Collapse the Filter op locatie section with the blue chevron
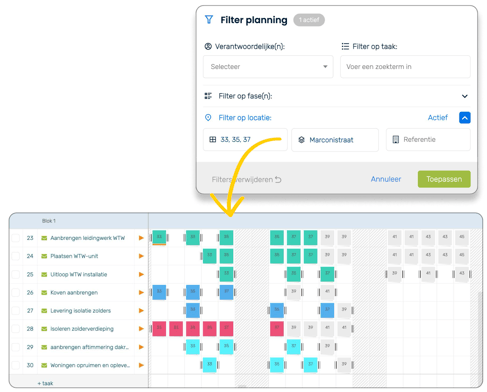Screen dimensions: 487x392 [465, 118]
